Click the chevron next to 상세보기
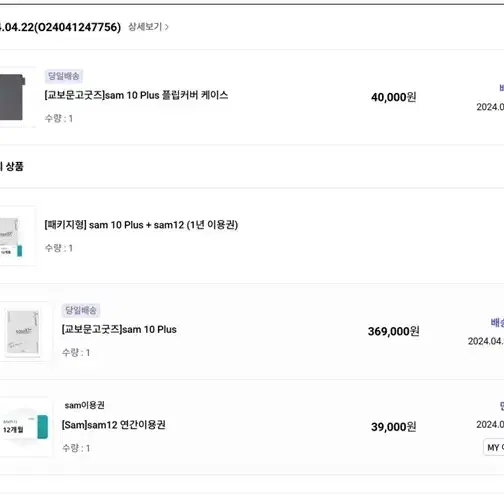Image resolution: width=504 pixels, height=504 pixels. coord(167,27)
